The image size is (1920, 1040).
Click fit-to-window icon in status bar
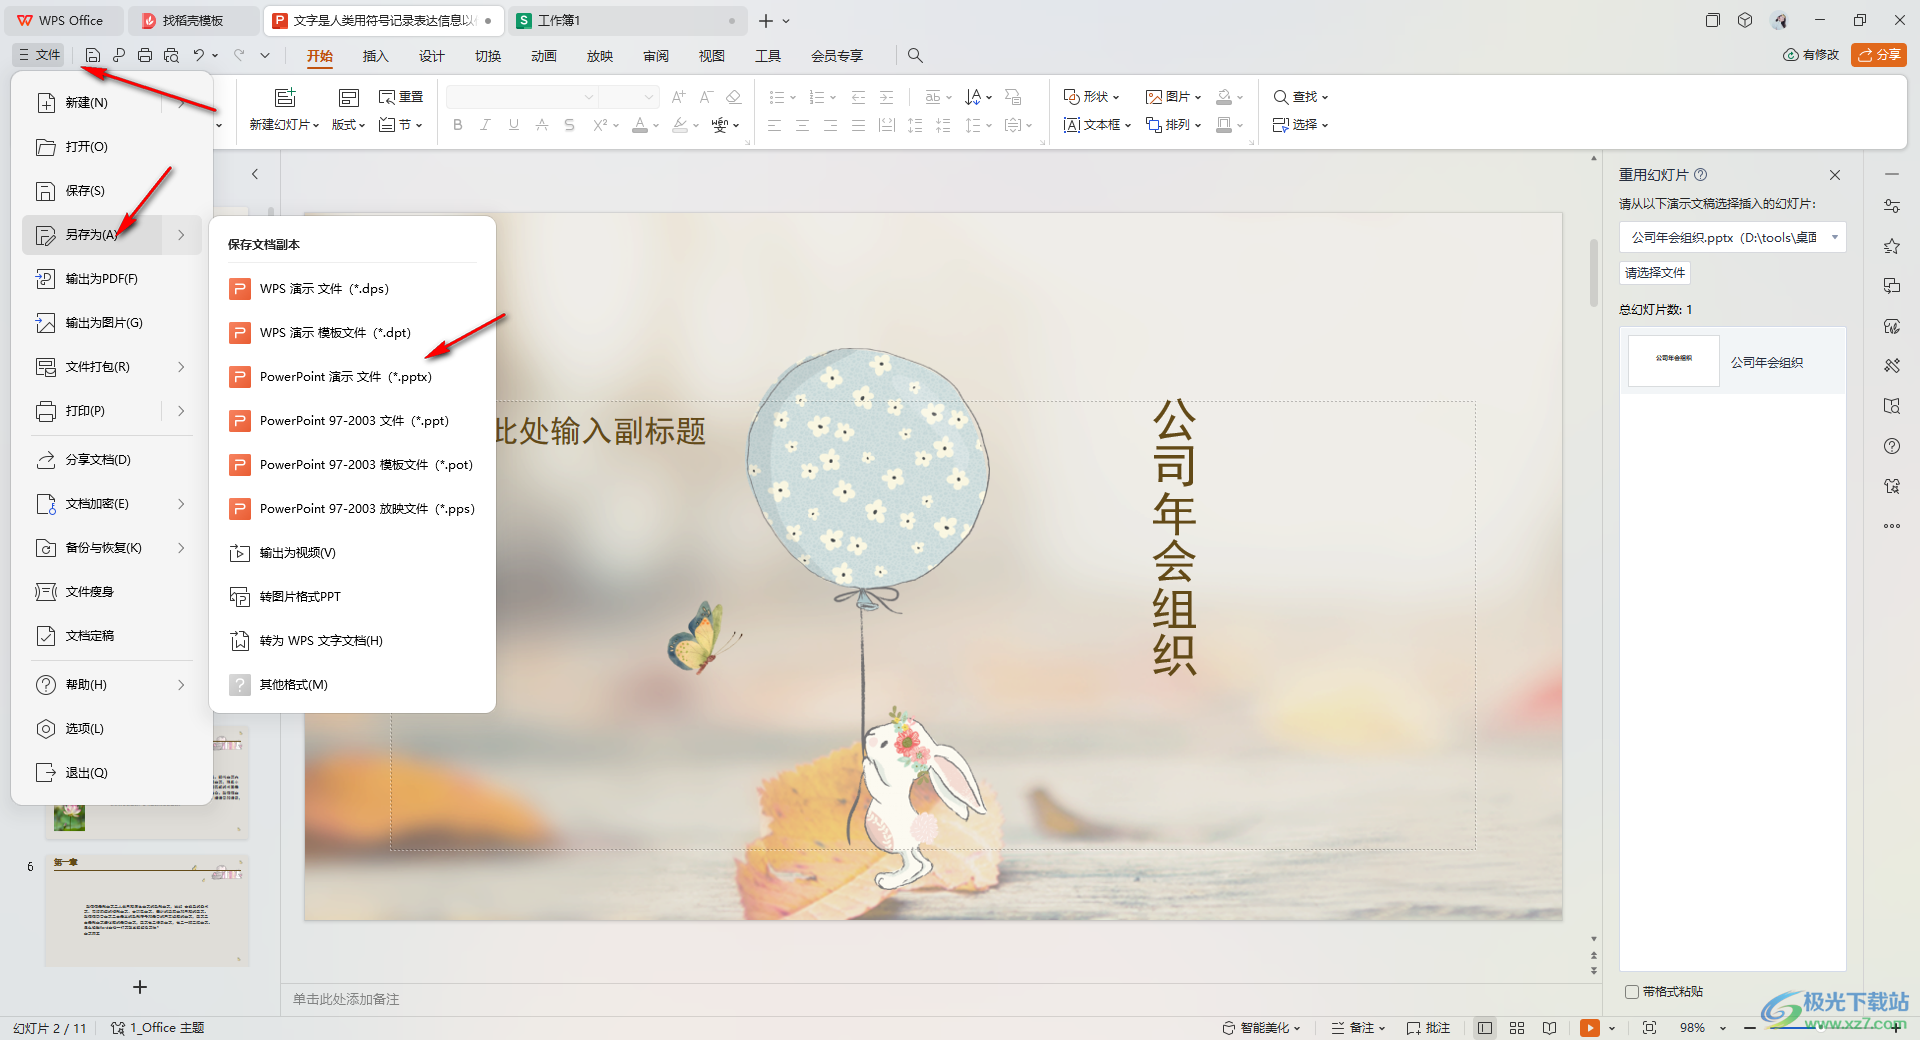1650,1028
